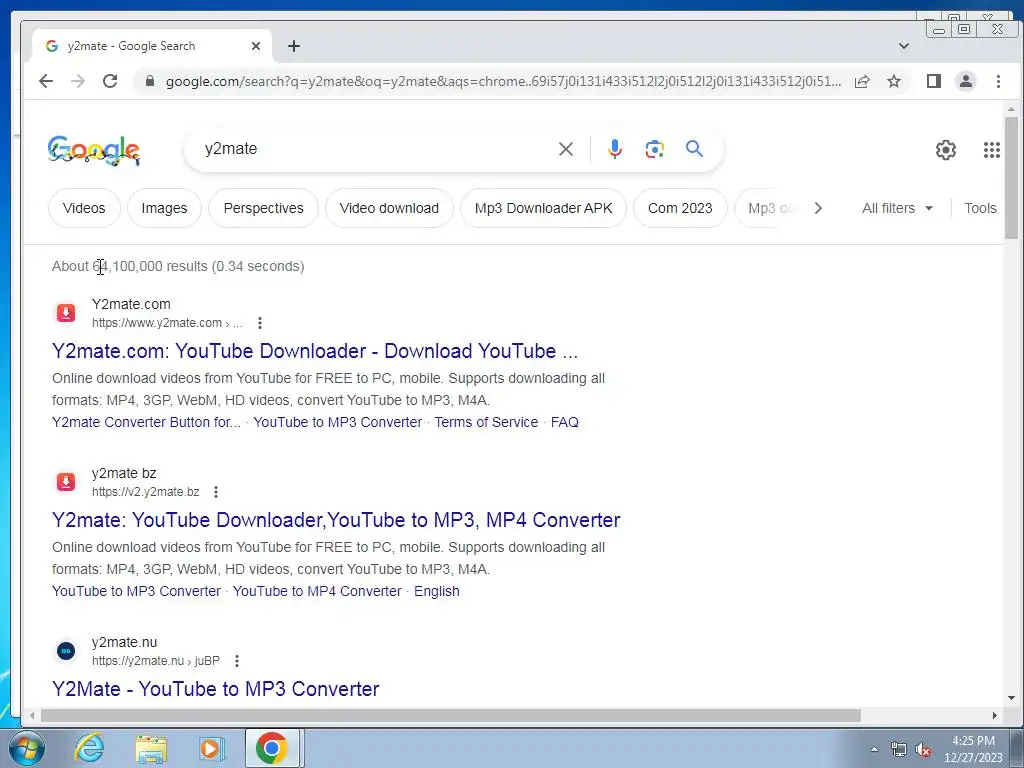Select the Videos filter chip

tap(84, 208)
